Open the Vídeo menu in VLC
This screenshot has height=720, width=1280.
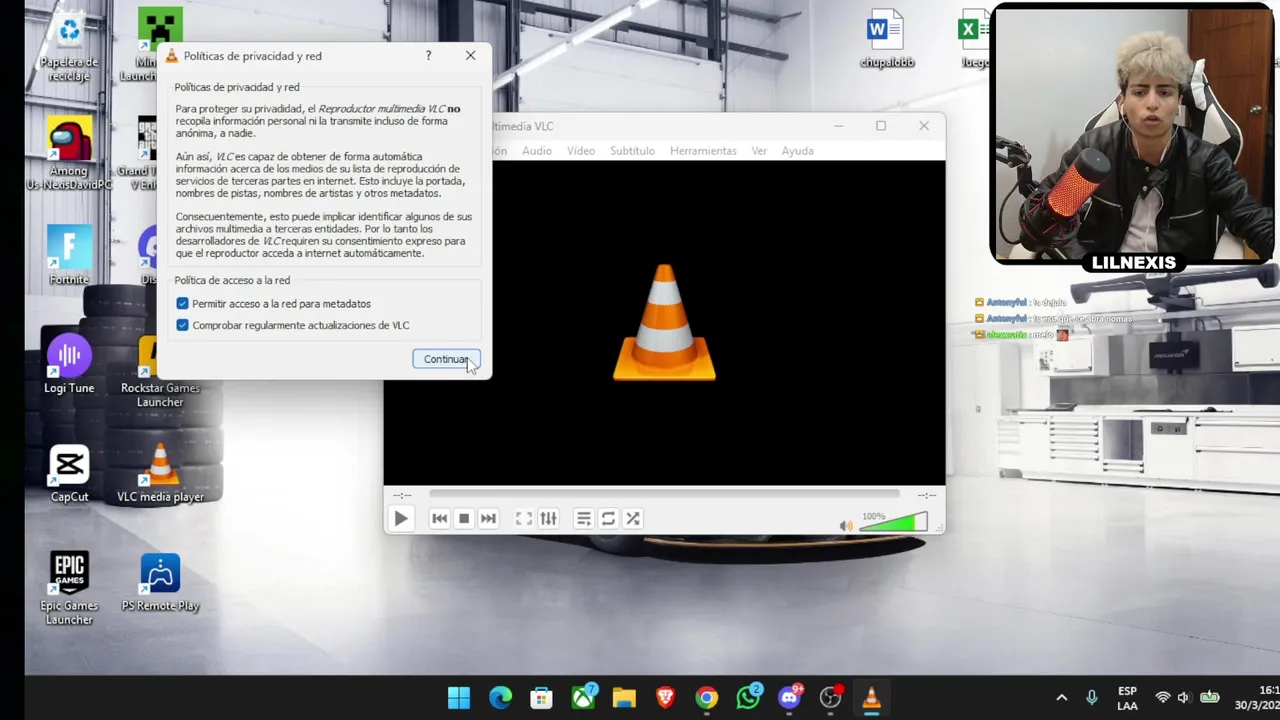click(x=581, y=151)
